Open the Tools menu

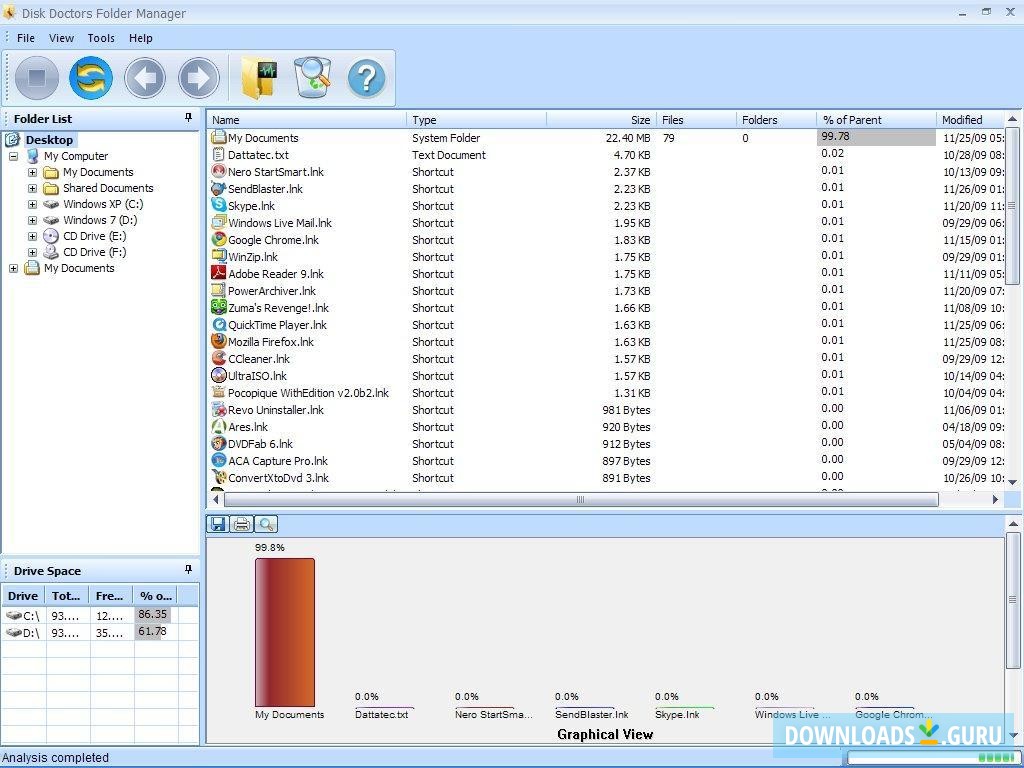tap(100, 38)
